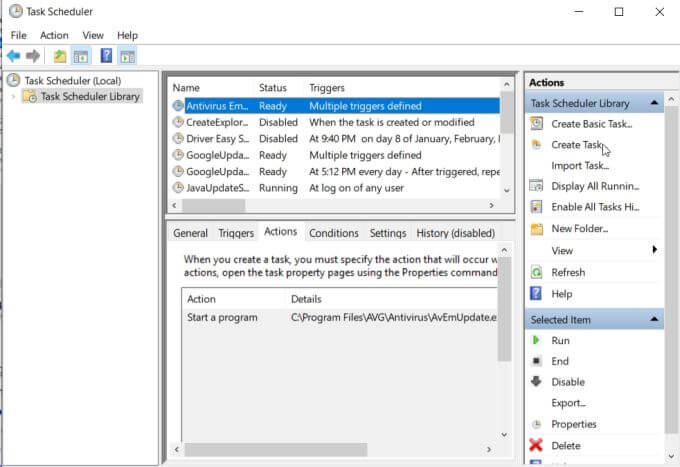Click the Properties clock icon
Viewport: 680px width, 467px height.
[x=536, y=424]
